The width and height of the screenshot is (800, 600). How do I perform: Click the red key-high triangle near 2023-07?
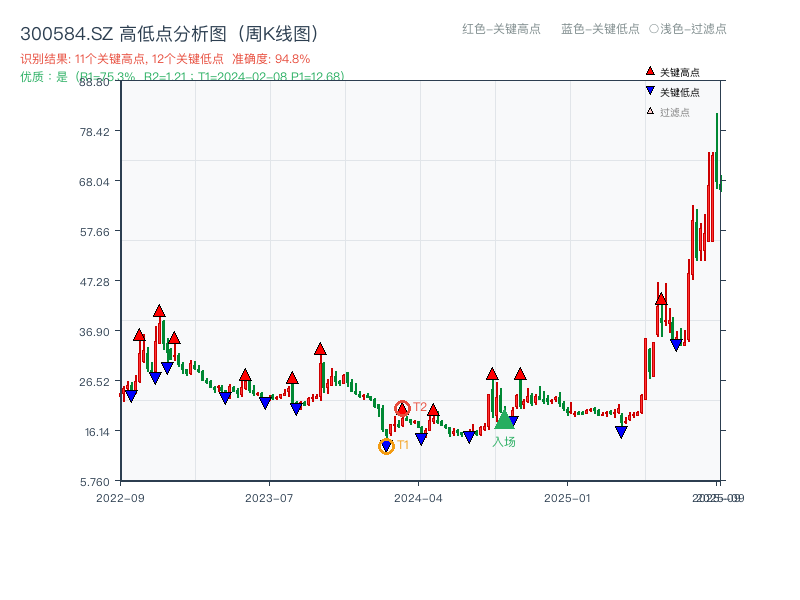[291, 378]
